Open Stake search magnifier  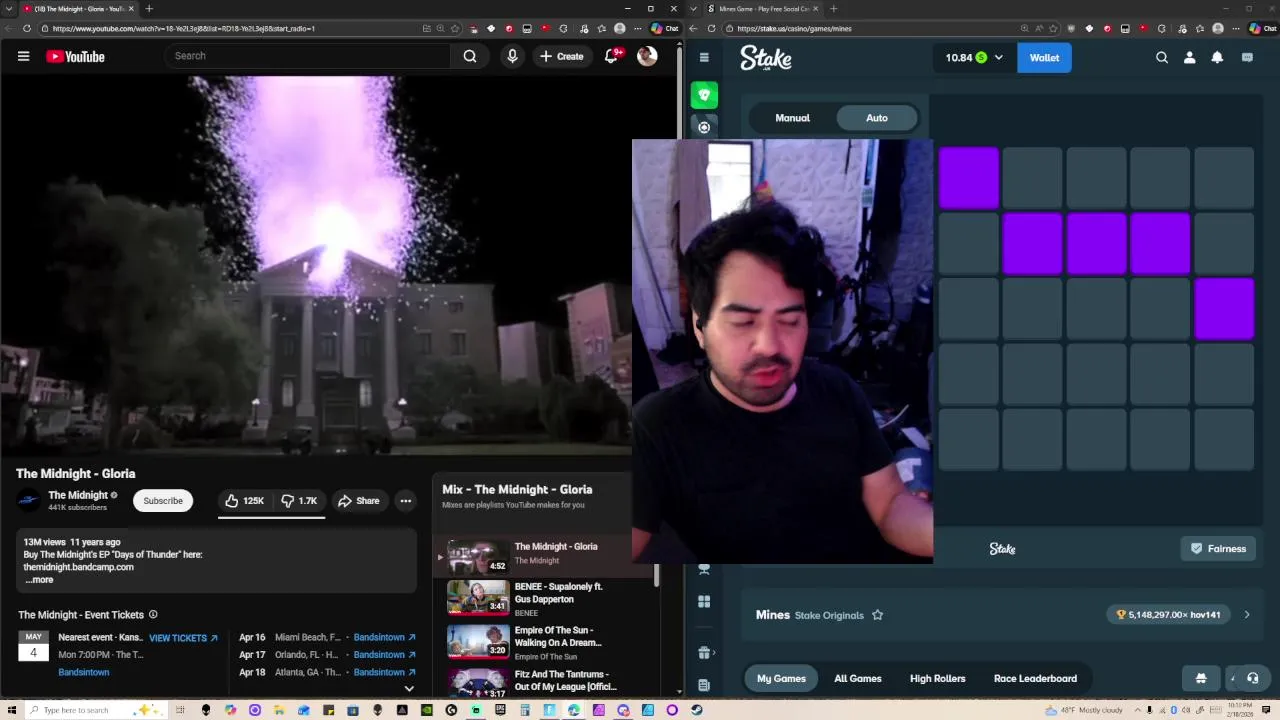1162,57
